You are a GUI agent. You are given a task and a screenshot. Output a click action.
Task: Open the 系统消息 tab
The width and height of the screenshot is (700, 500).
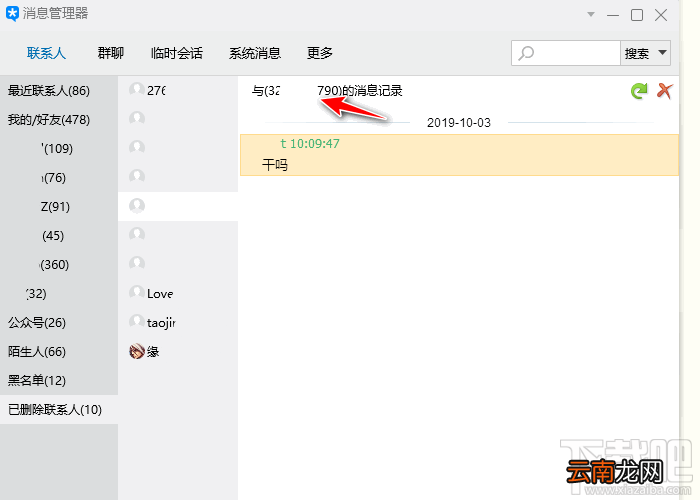coord(255,53)
